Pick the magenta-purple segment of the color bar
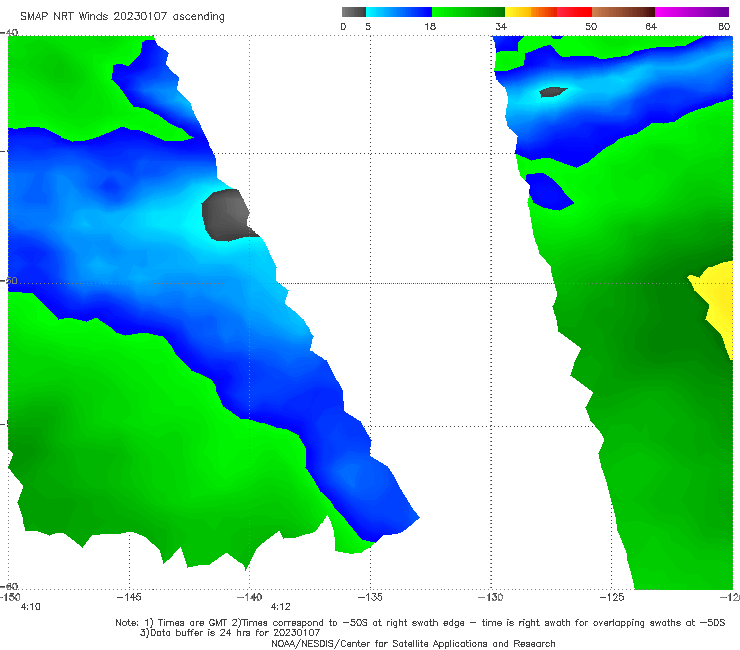The image size is (740, 650). [x=692, y=12]
